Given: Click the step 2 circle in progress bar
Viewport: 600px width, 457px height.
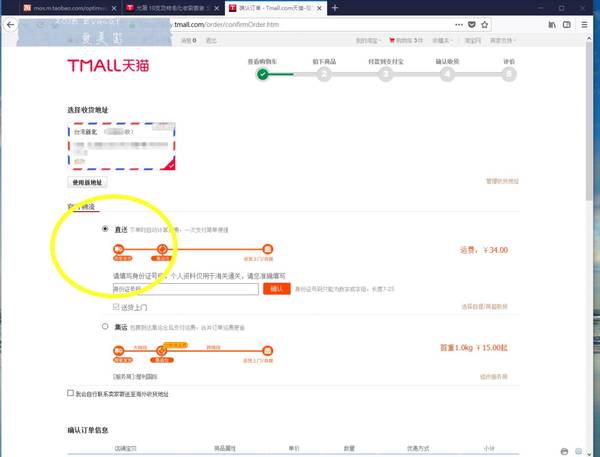Looking at the screenshot, I should coord(324,74).
